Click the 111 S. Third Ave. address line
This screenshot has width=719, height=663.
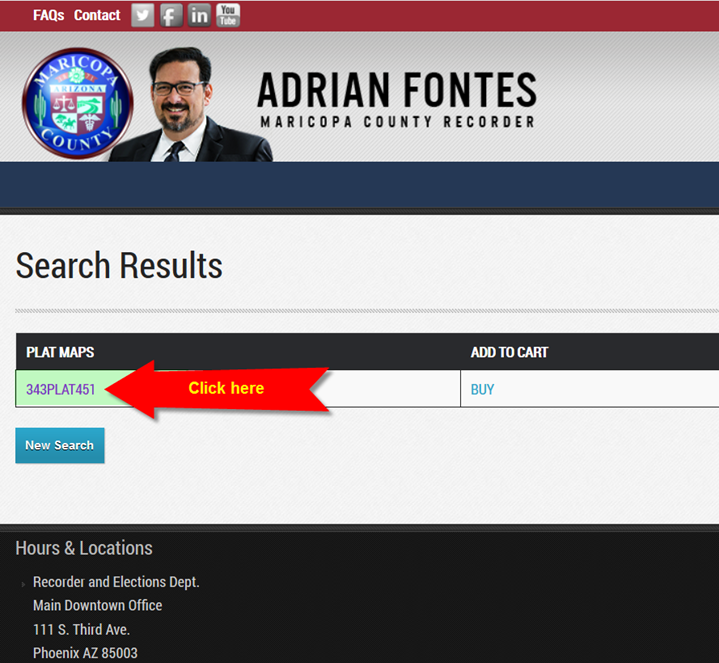click(81, 629)
